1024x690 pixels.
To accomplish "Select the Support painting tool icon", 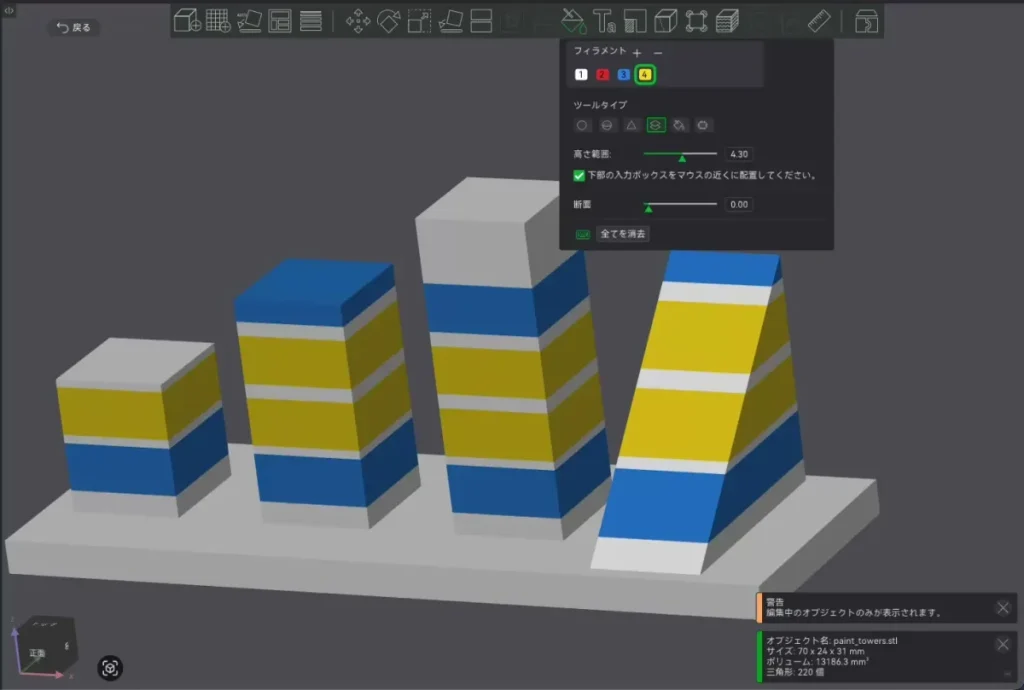I will tap(635, 21).
